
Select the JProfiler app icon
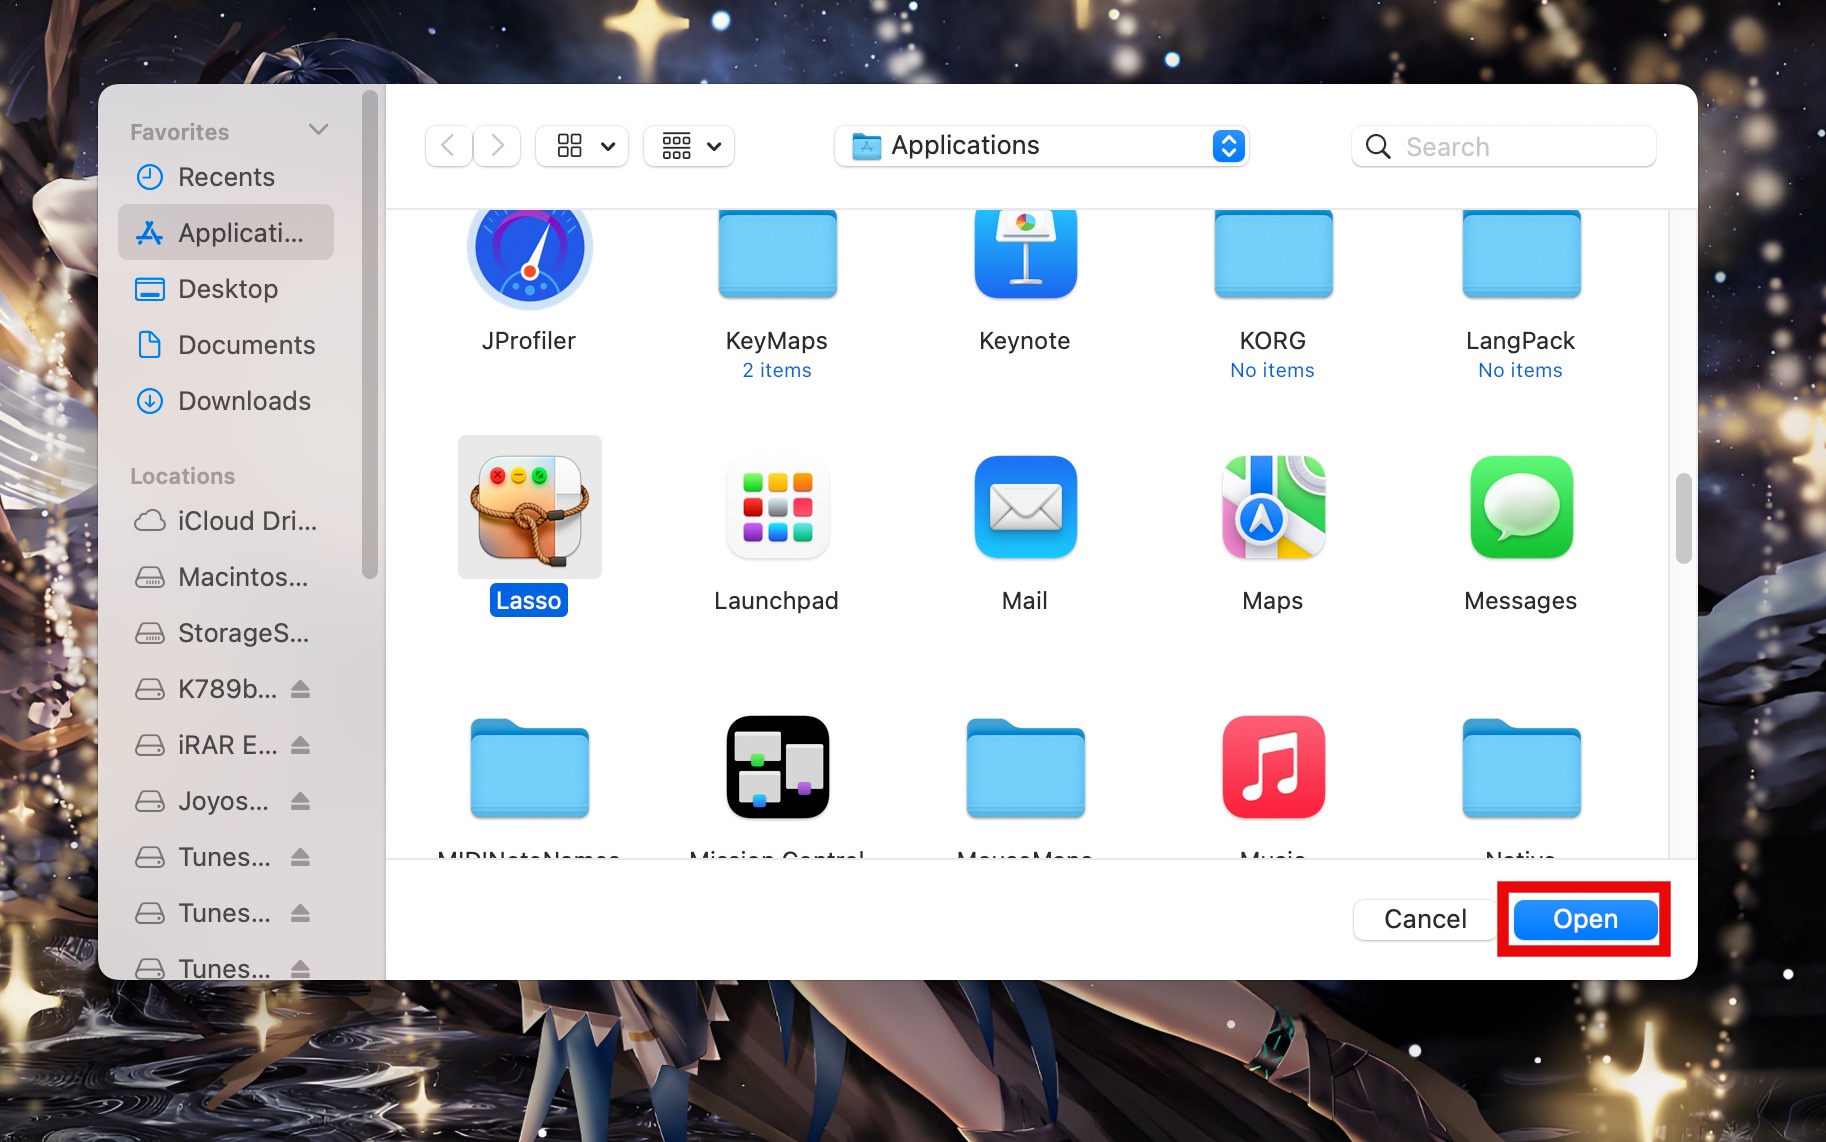[529, 254]
